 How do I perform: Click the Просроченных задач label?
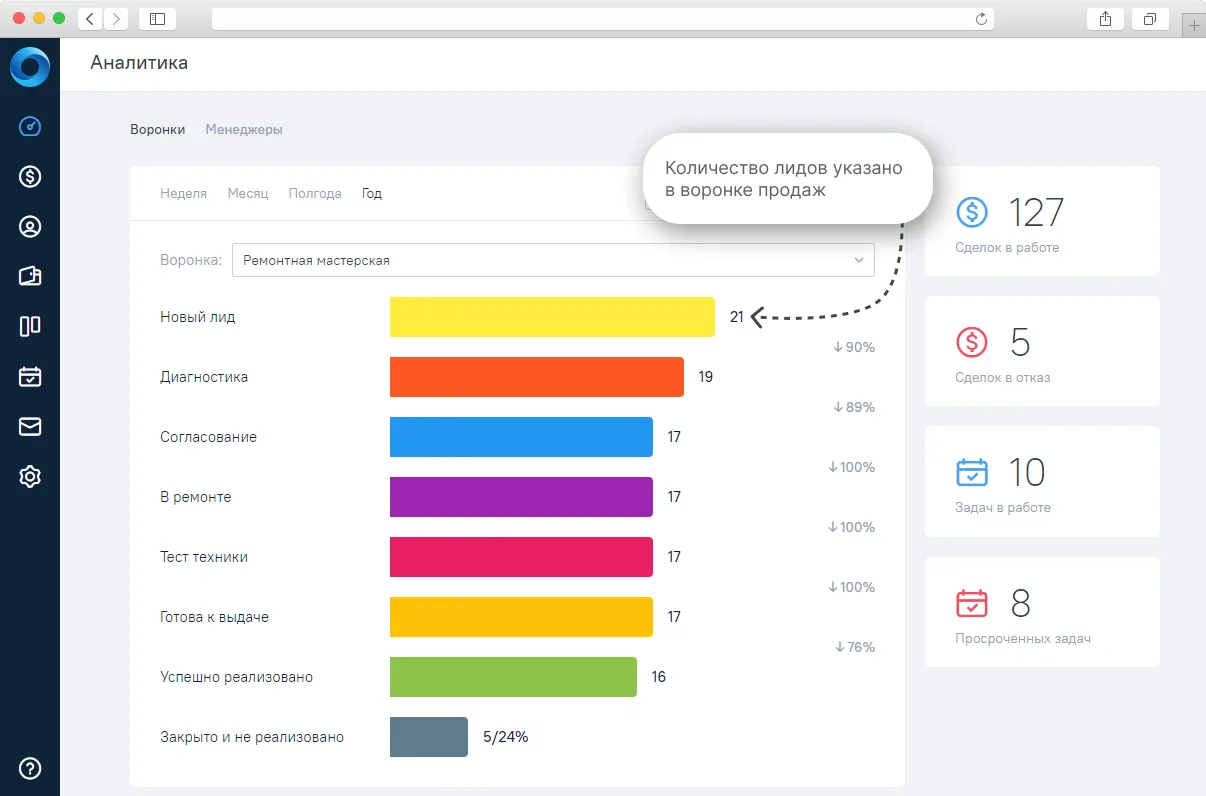[x=1023, y=638]
